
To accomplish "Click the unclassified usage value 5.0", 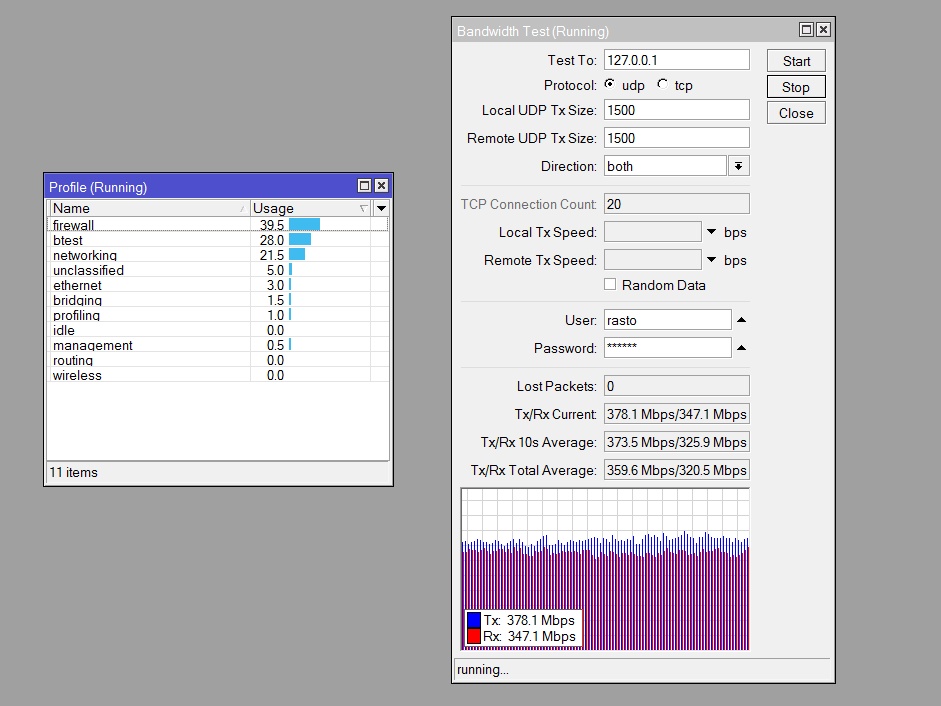I will [275, 270].
